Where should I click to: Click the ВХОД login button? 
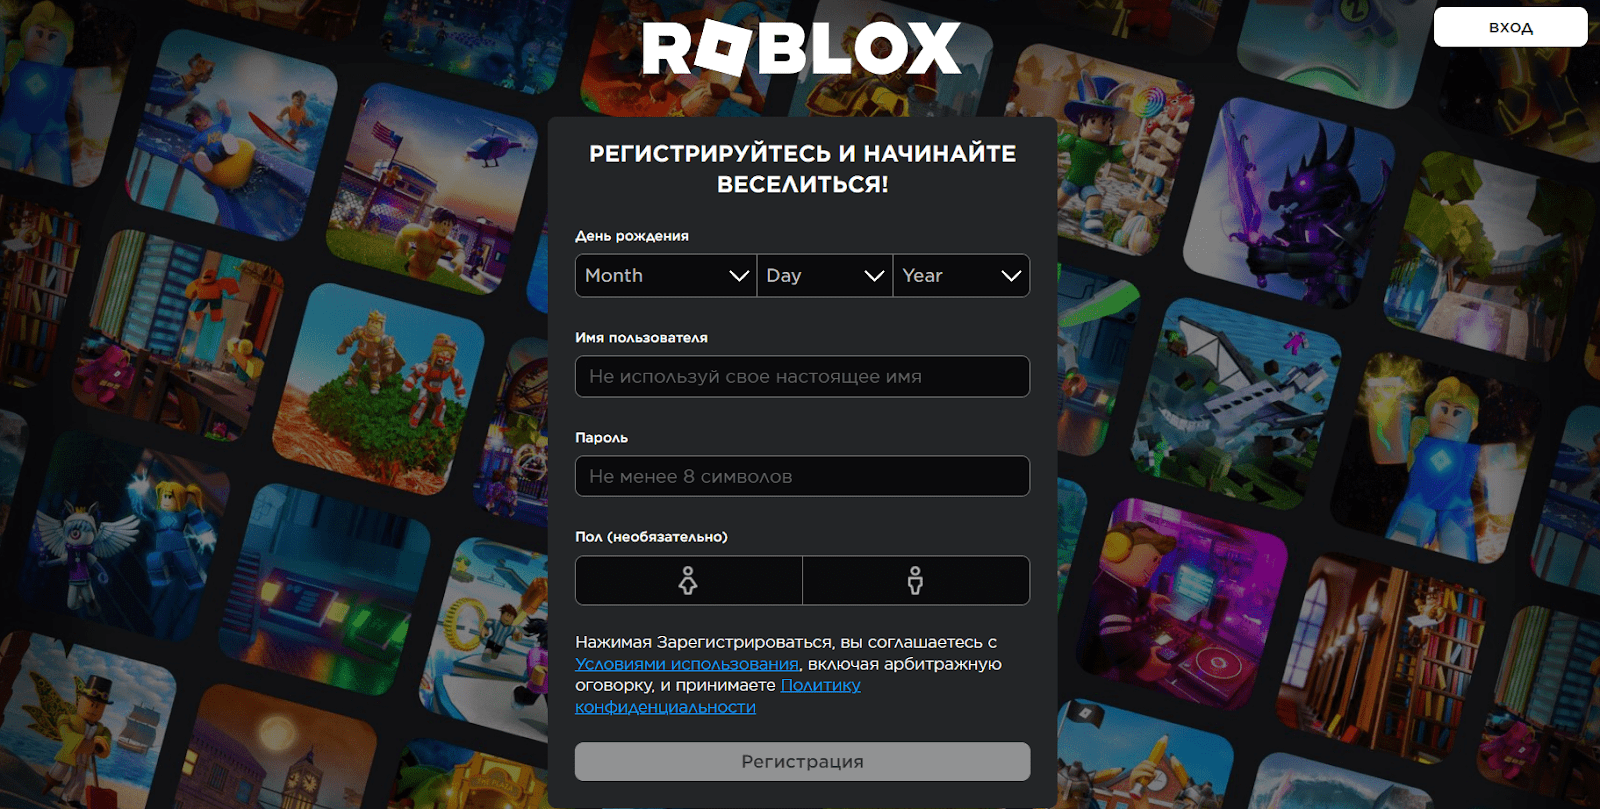coord(1510,27)
